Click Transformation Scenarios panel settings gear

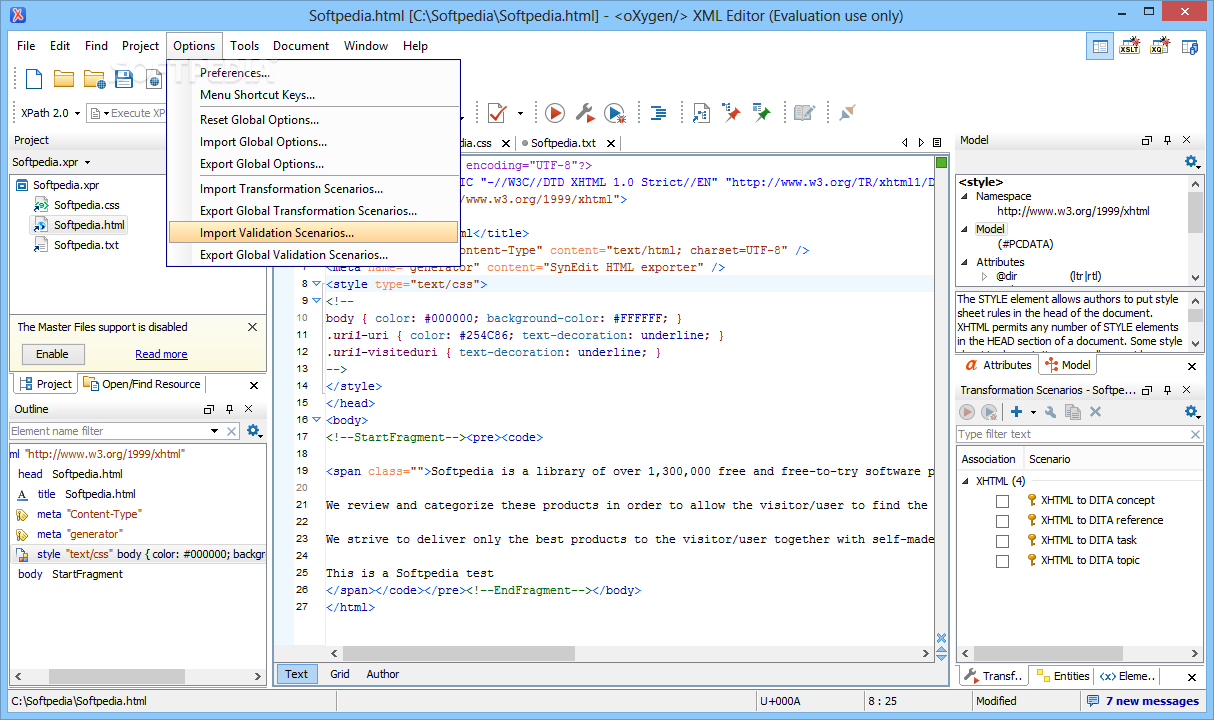tap(1191, 412)
